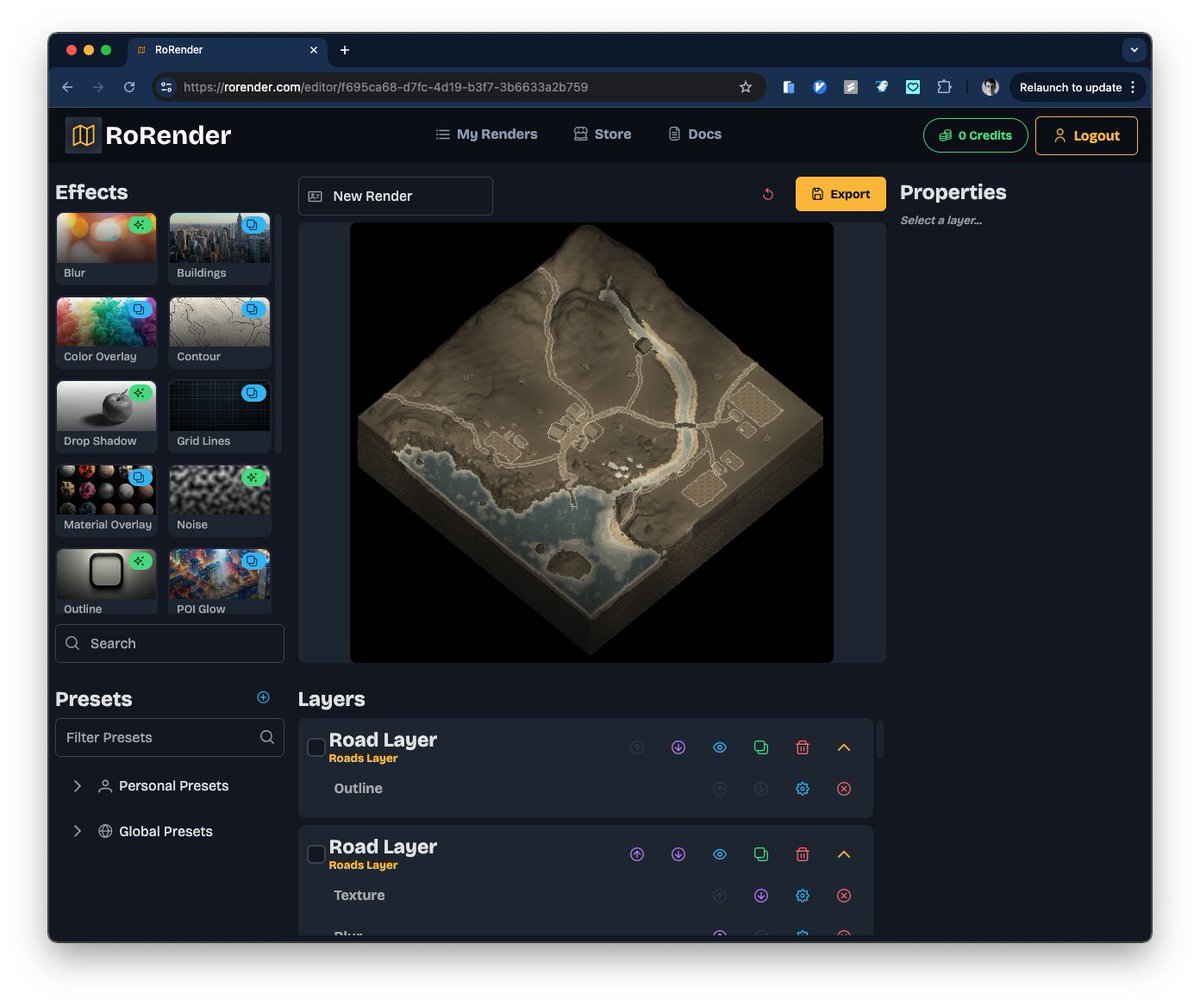Expand the Global Presets group
The image size is (1200, 1006).
pos(77,832)
